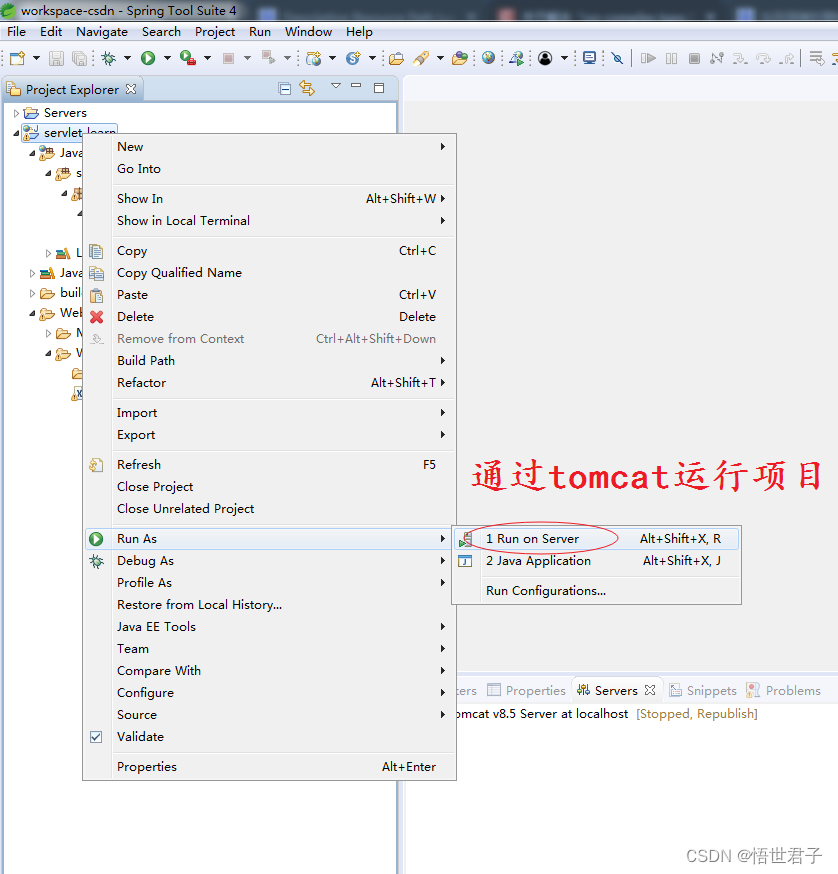Open the Edit menu
The width and height of the screenshot is (838, 874).
(51, 32)
